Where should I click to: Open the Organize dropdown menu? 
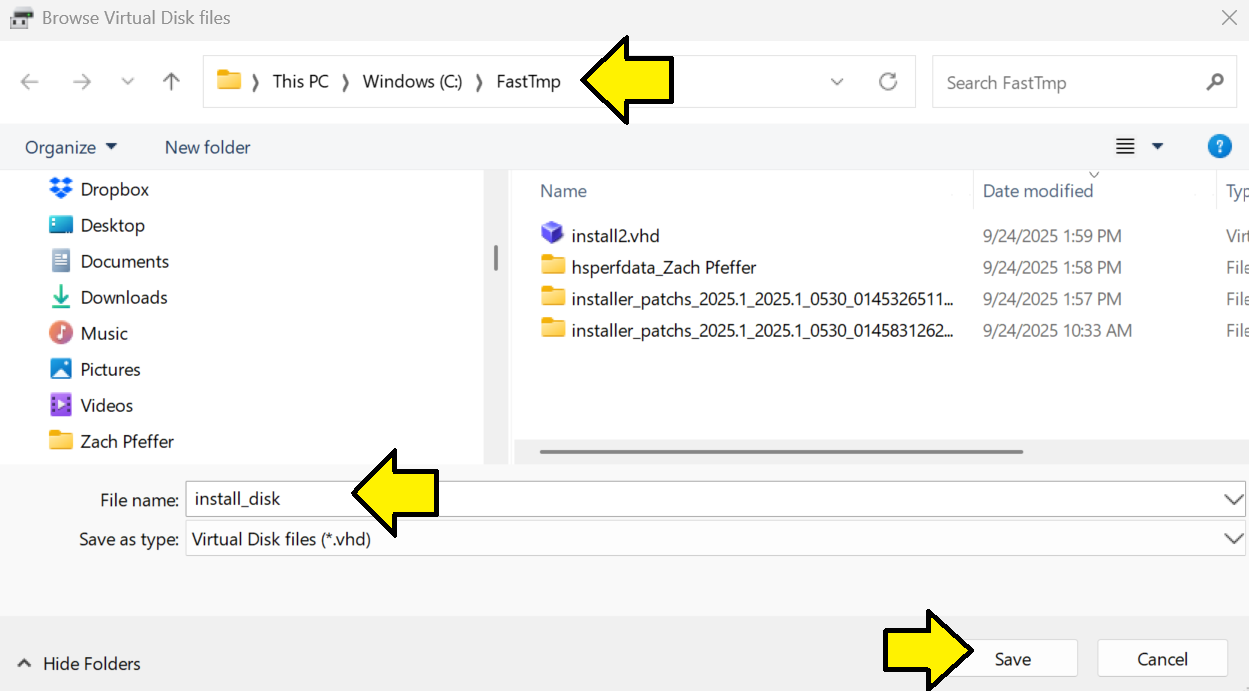[x=70, y=146]
